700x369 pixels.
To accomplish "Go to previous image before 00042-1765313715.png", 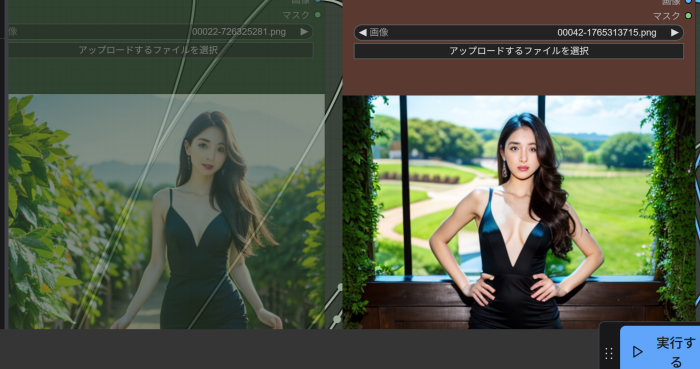I will coord(362,33).
